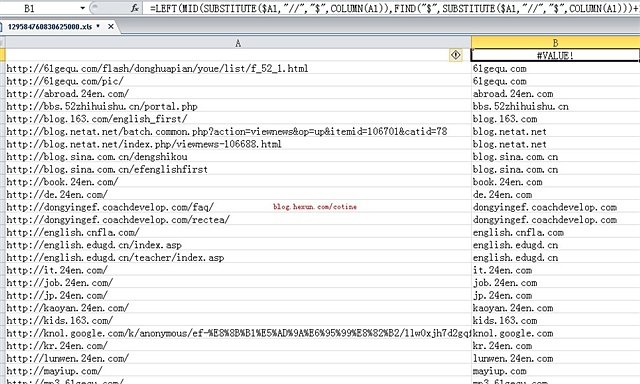
Task: Select cell http://english.edugd.cn/teacher/index.asp
Action: (238, 257)
